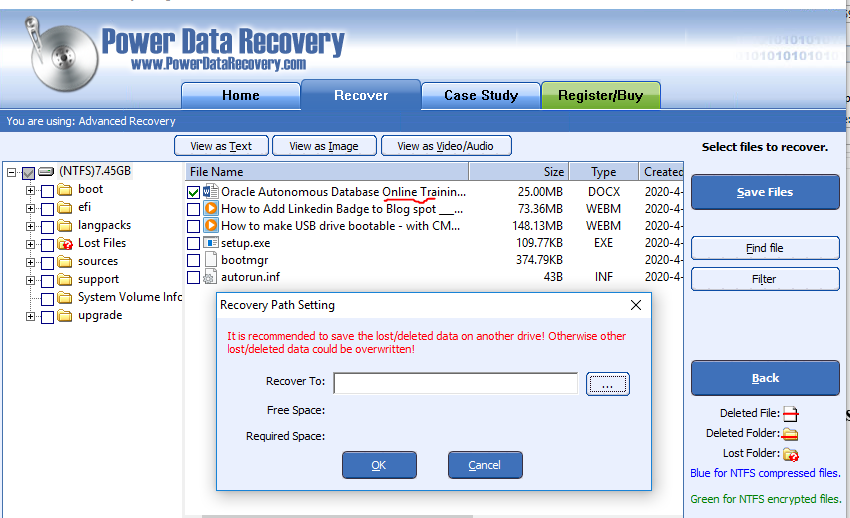Click the efi folder icon
The height and width of the screenshot is (518, 850).
tap(65, 208)
